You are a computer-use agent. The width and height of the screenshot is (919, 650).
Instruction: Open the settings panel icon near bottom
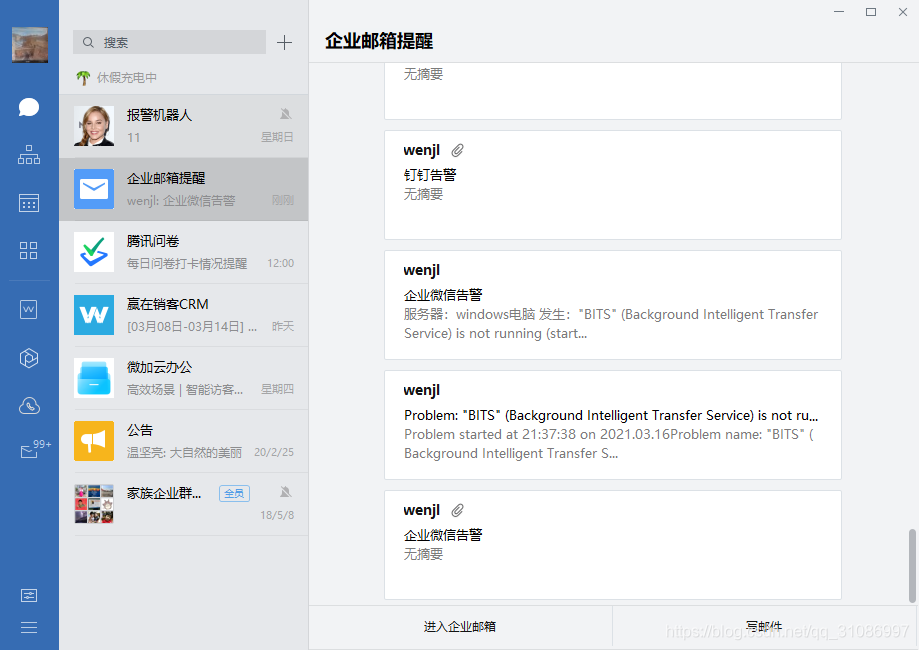pyautogui.click(x=29, y=595)
